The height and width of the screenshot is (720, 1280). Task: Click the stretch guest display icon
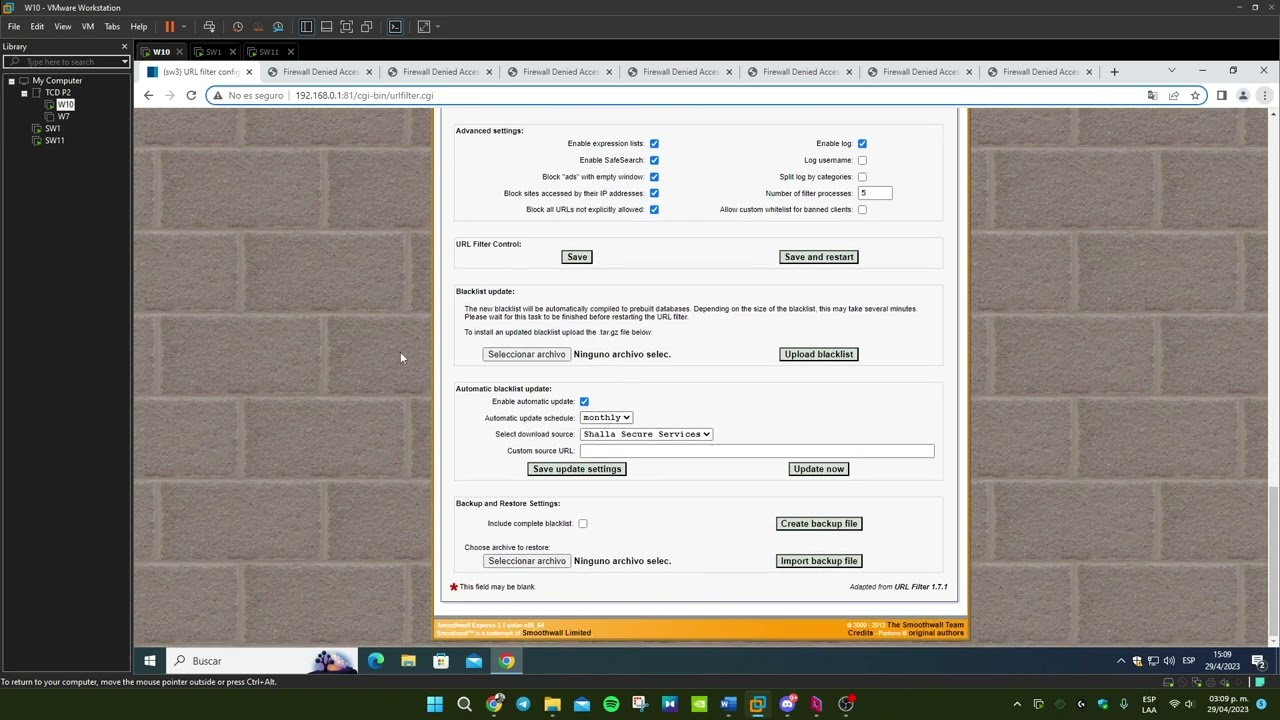click(424, 27)
